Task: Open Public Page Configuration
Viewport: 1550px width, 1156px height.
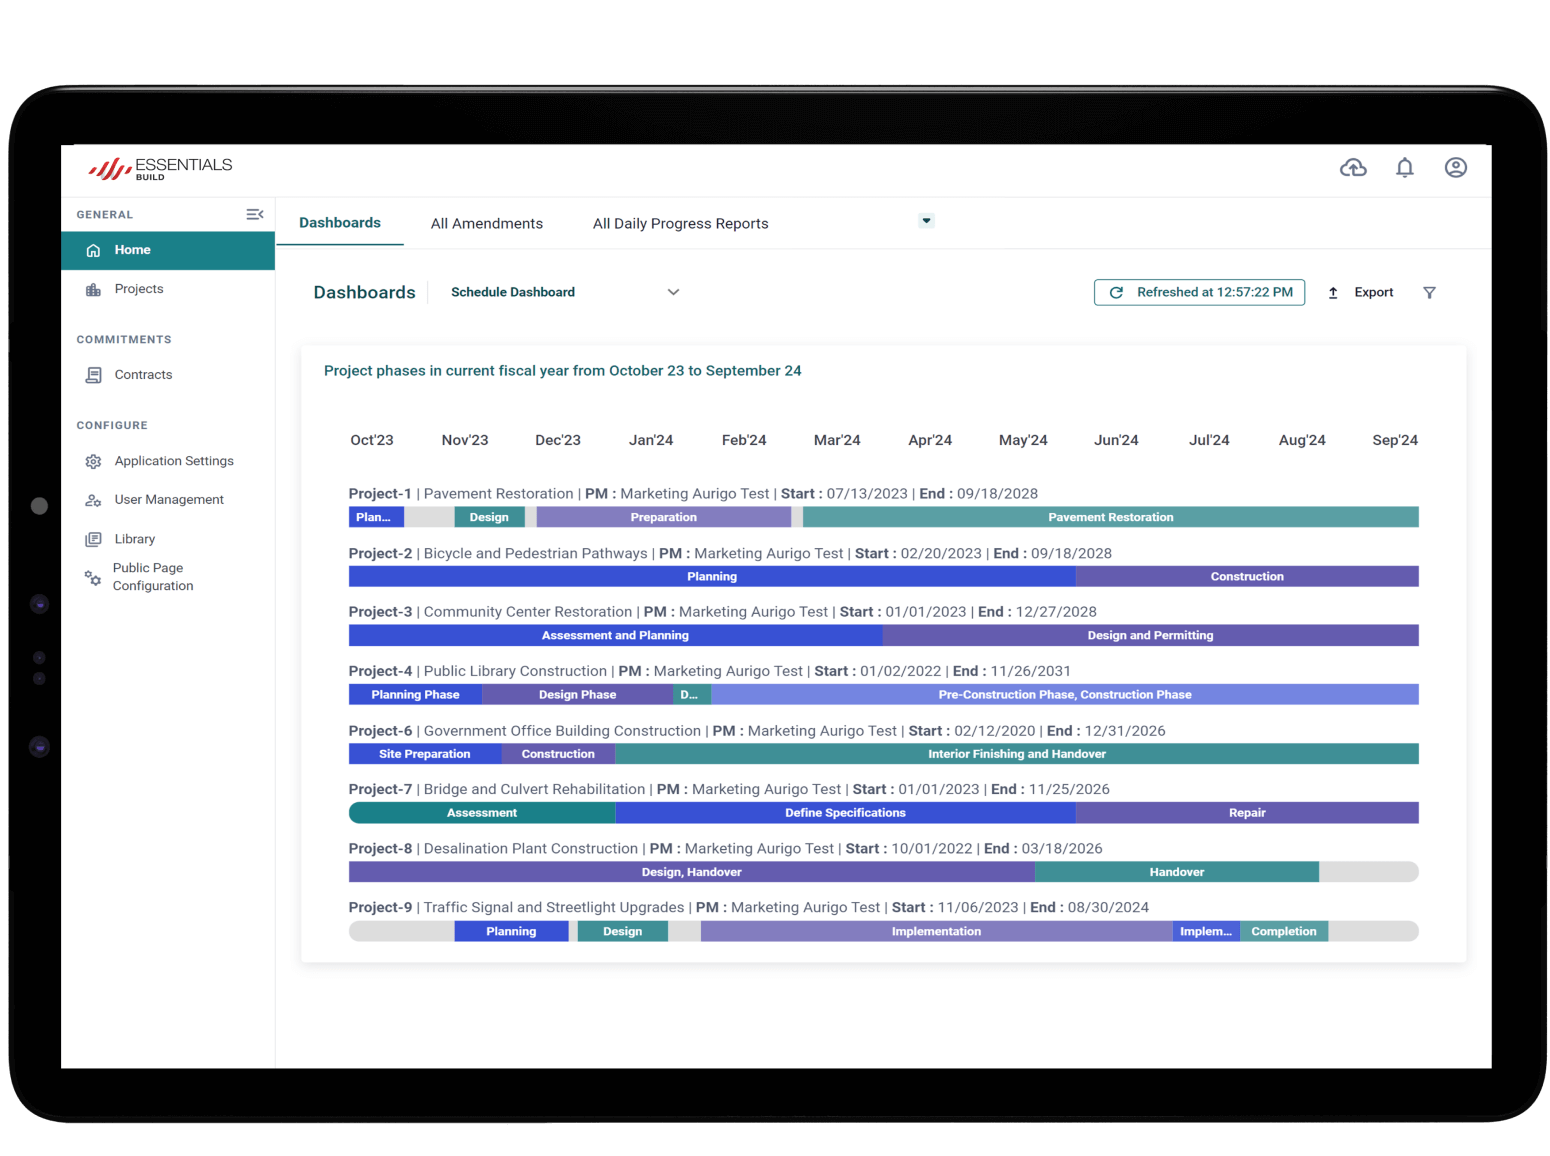Action: pyautogui.click(x=152, y=577)
